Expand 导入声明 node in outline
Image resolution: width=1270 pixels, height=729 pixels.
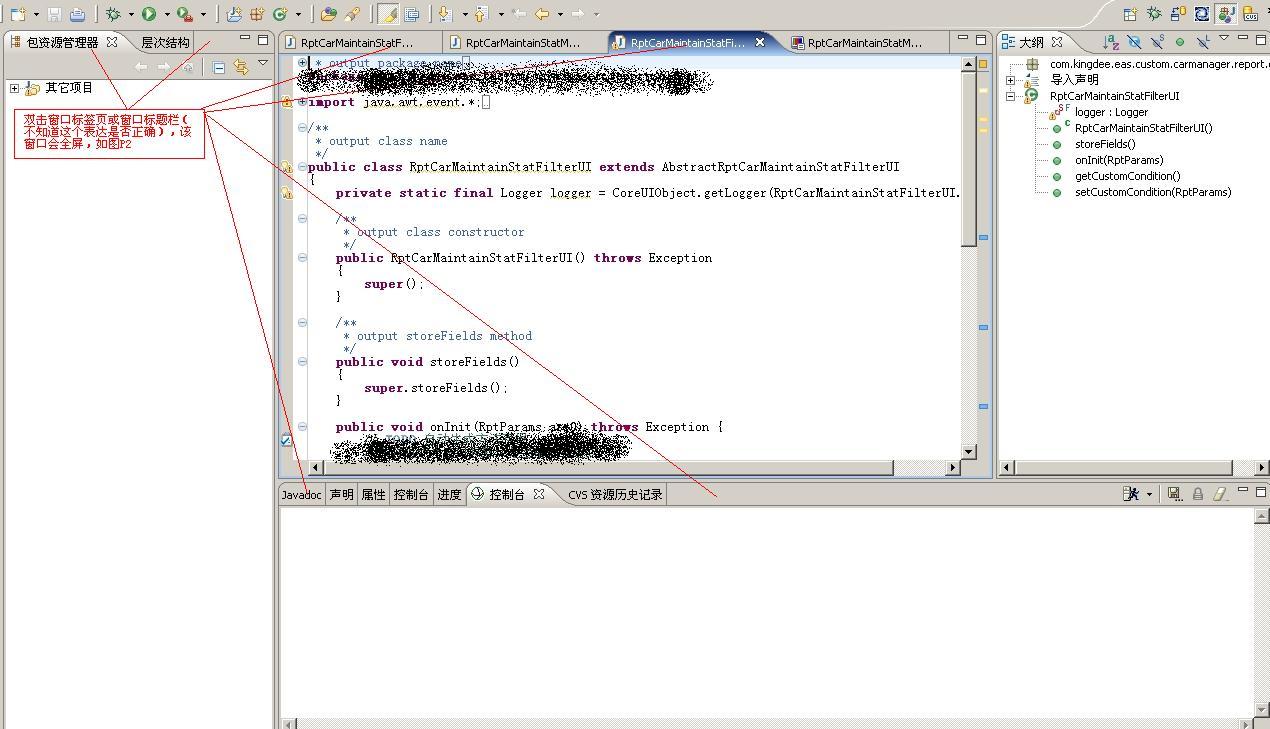click(x=1010, y=80)
